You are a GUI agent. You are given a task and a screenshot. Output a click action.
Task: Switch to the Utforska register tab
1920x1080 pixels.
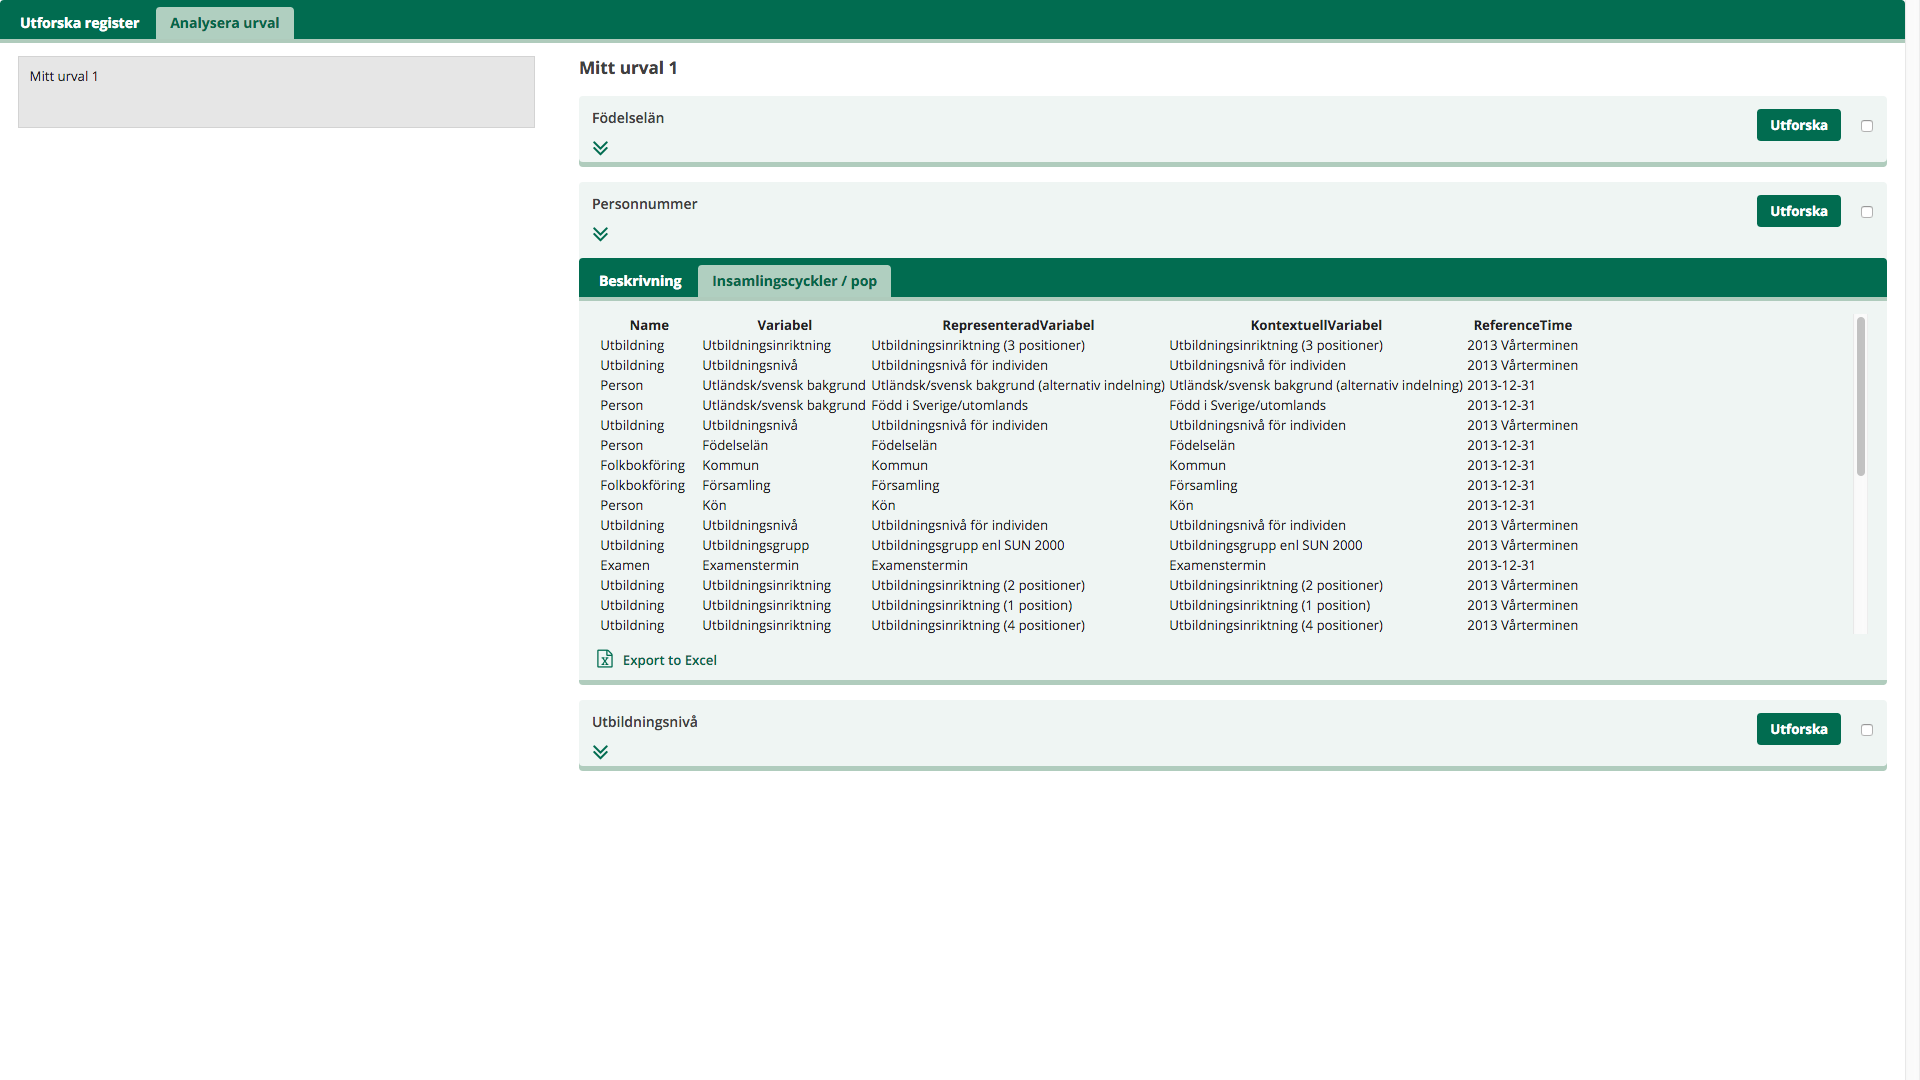tap(79, 23)
